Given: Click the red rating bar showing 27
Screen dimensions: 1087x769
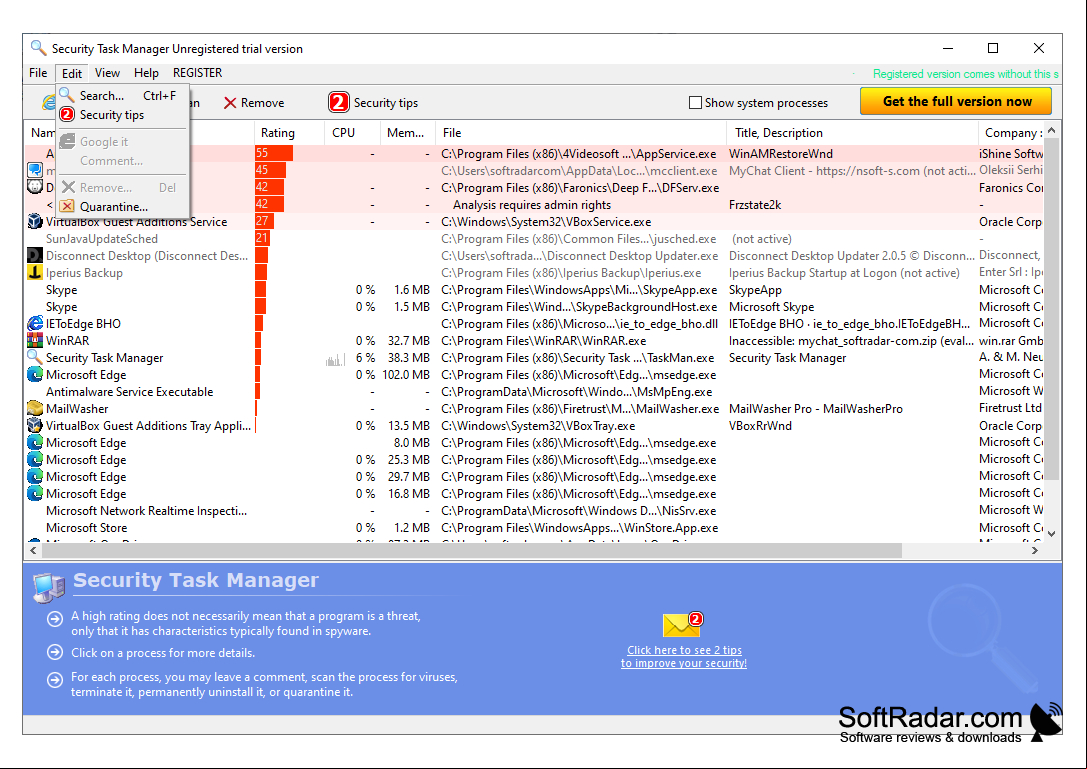Looking at the screenshot, I should click(264, 221).
